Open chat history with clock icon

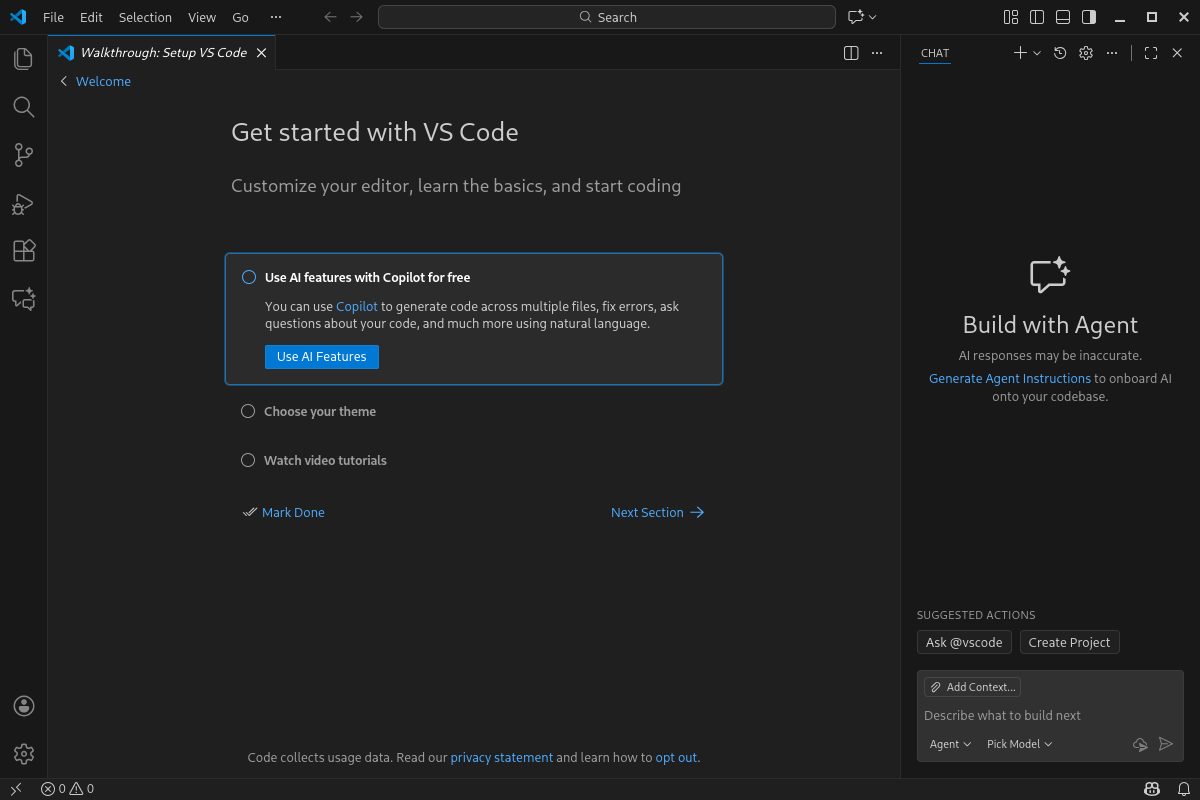(1060, 53)
